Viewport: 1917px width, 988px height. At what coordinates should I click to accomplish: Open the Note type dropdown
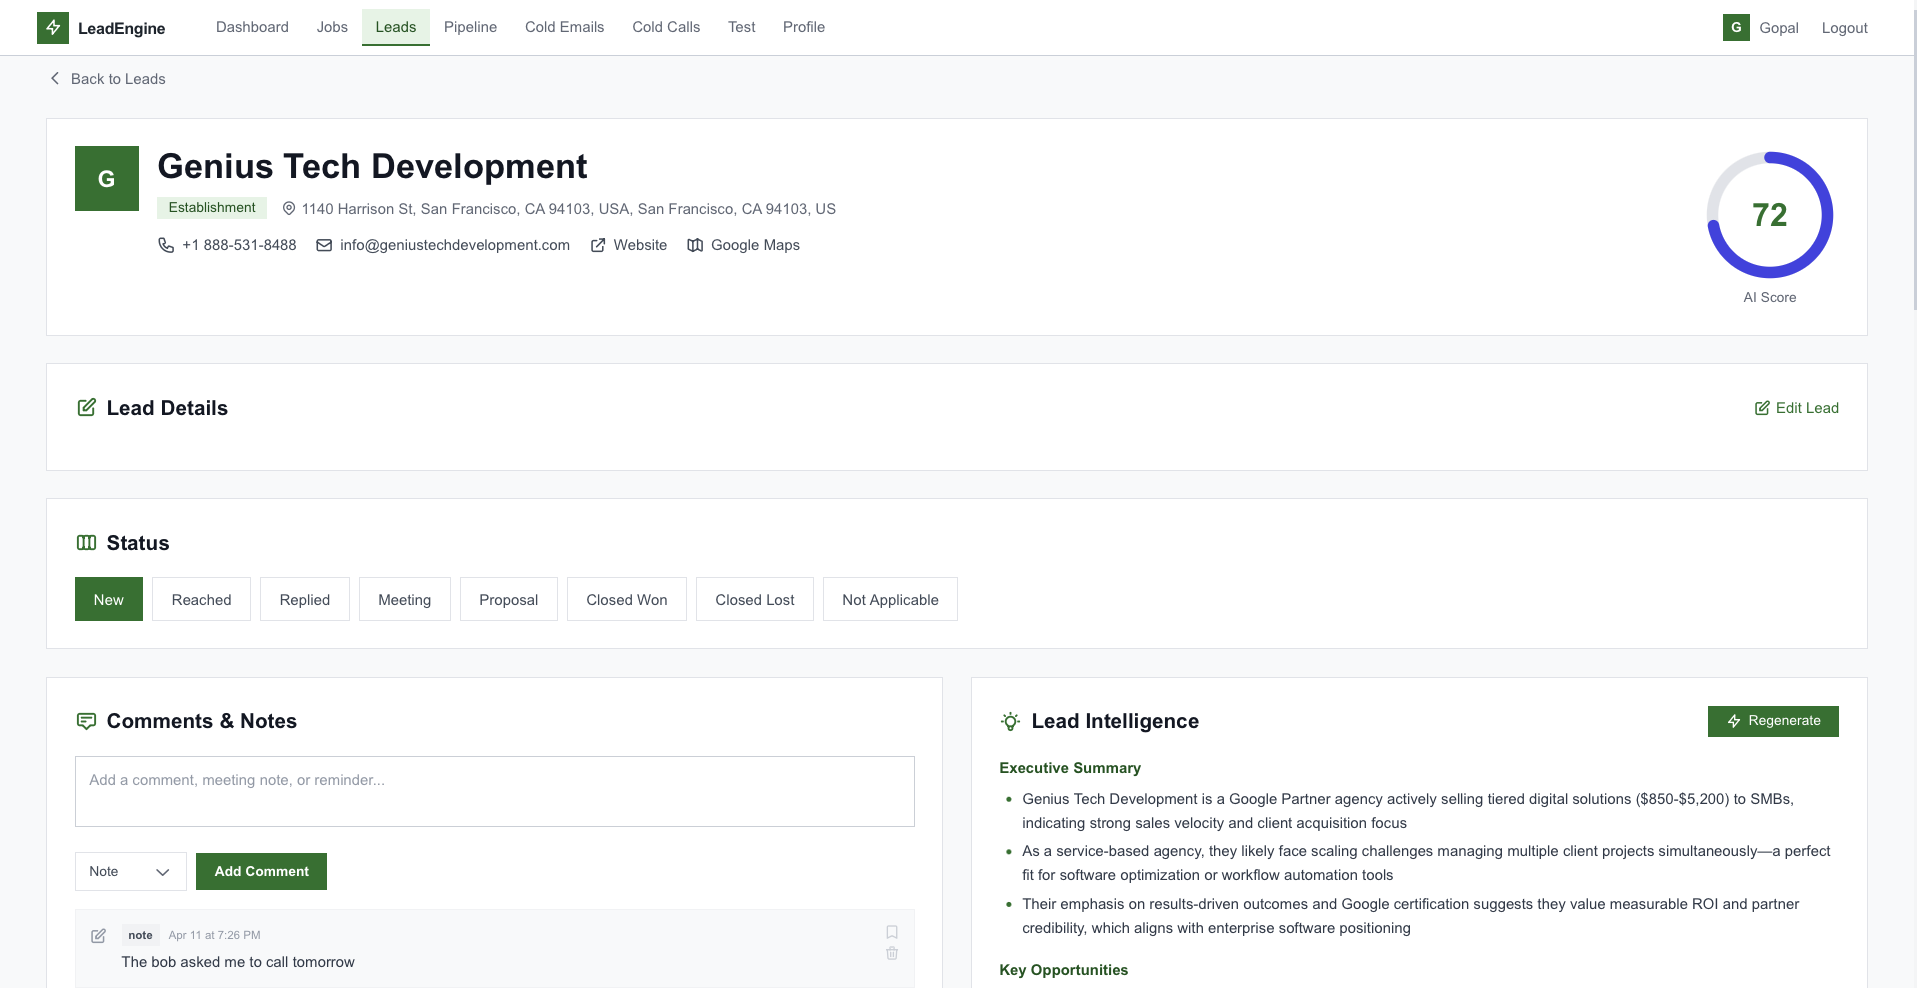(130, 872)
